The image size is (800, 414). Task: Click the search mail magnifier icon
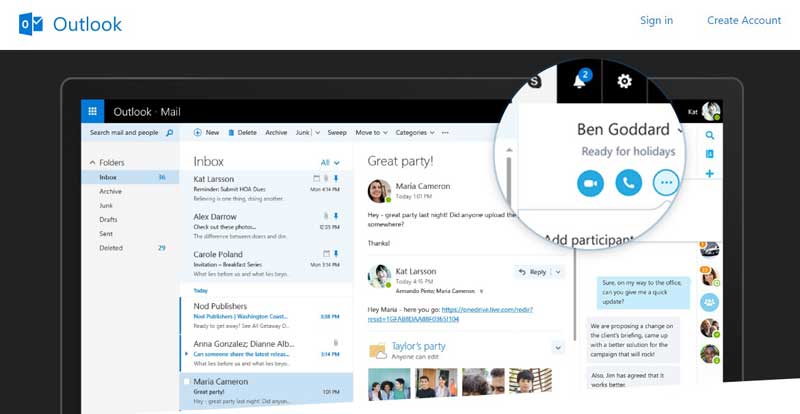point(170,133)
